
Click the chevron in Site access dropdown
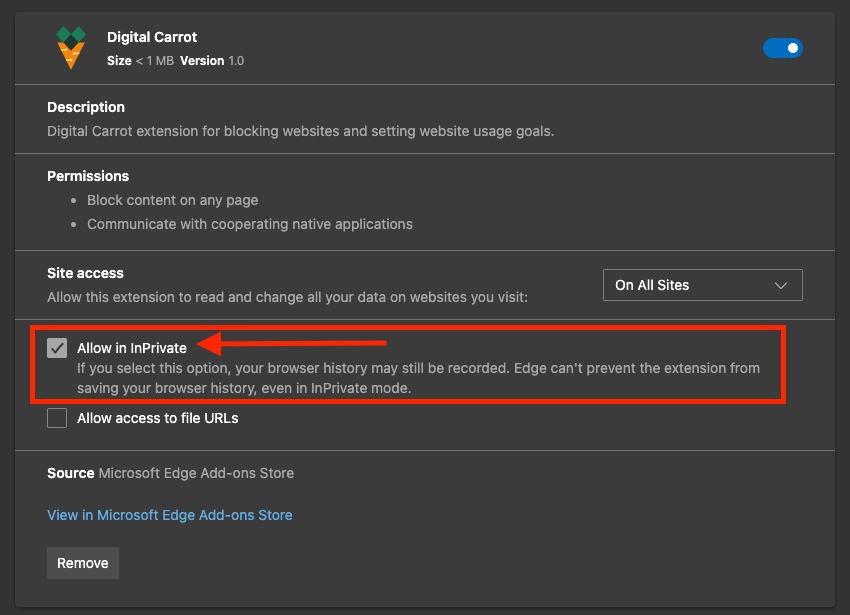(x=781, y=285)
